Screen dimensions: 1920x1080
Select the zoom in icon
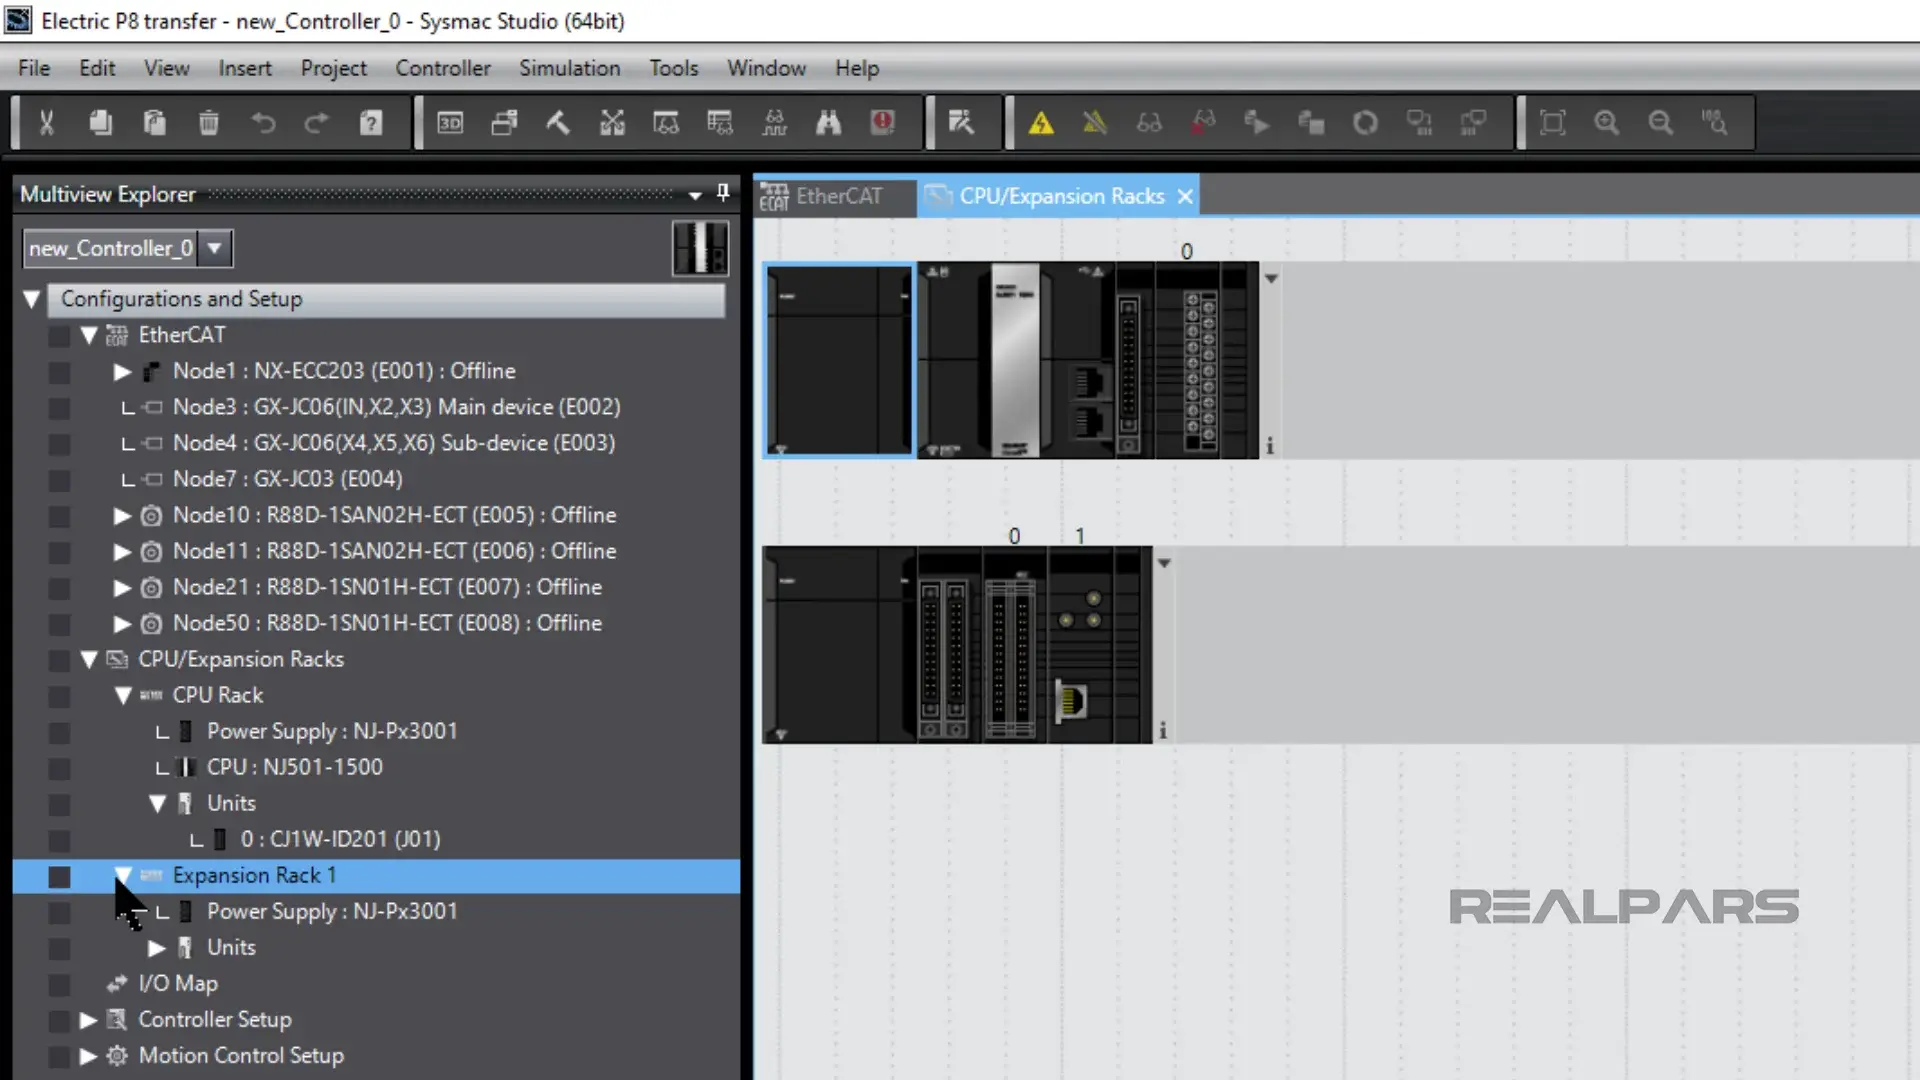[1607, 123]
